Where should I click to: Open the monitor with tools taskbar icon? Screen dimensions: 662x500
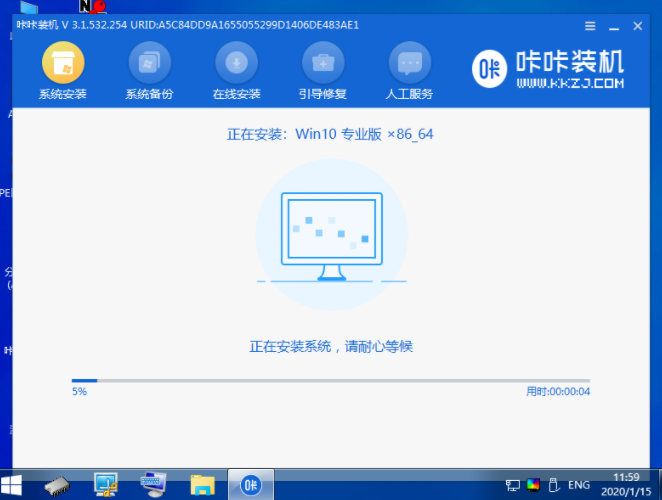point(105,484)
